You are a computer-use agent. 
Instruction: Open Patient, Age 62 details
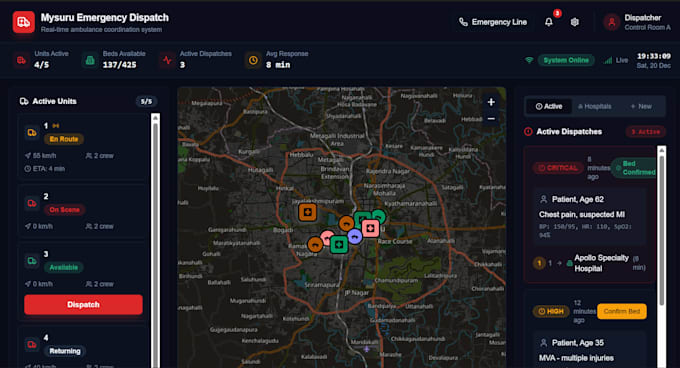click(578, 199)
